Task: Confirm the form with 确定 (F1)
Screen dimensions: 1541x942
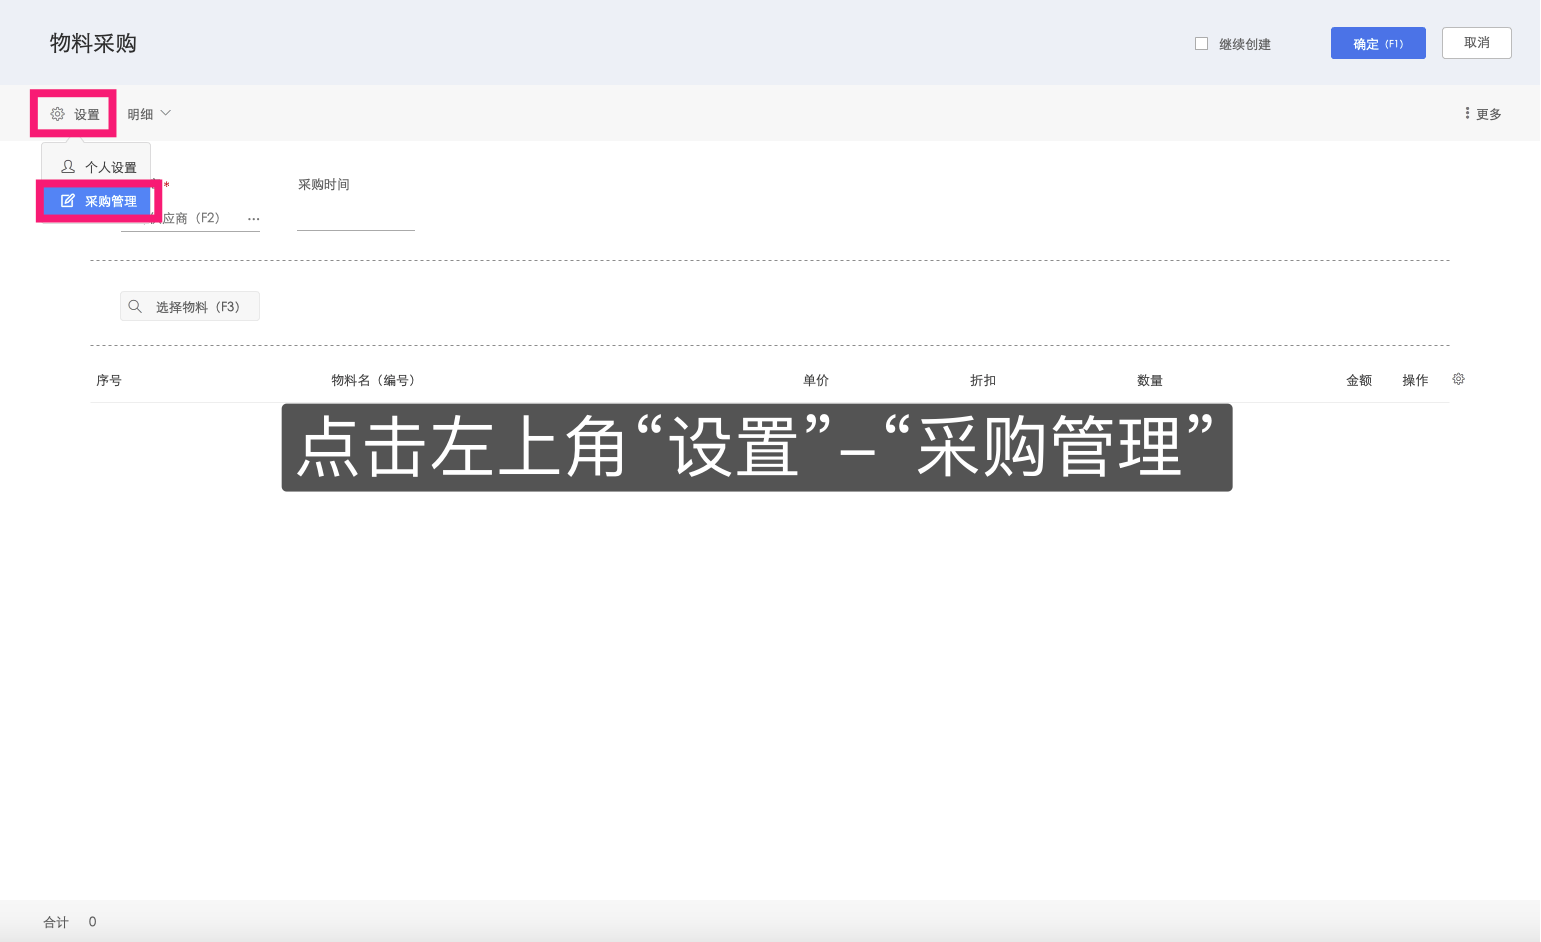Action: [1378, 43]
